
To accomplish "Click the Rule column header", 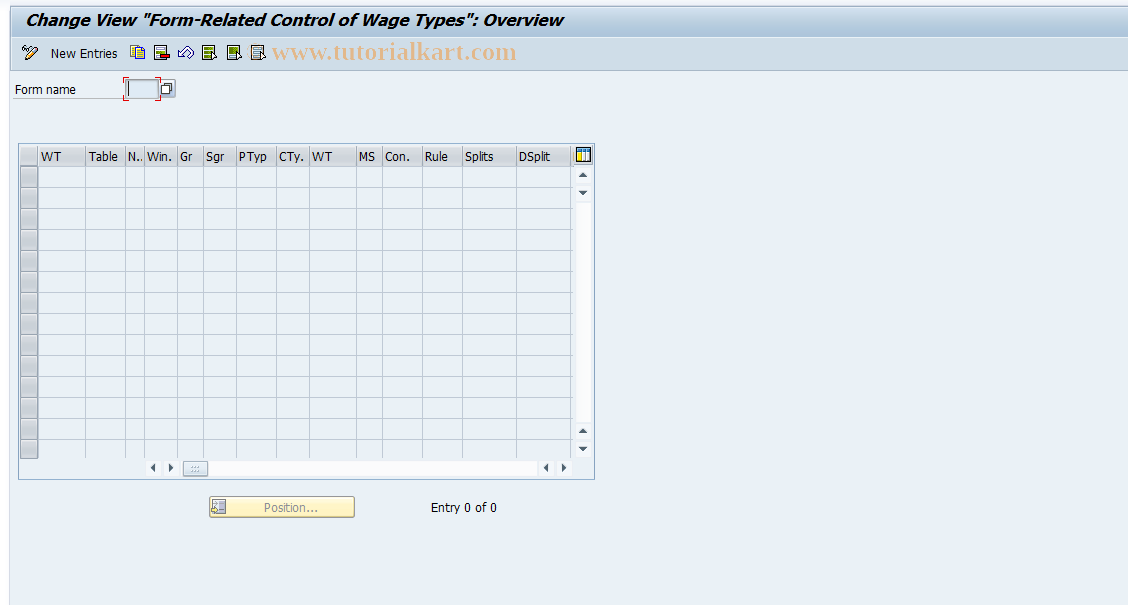I will (442, 156).
